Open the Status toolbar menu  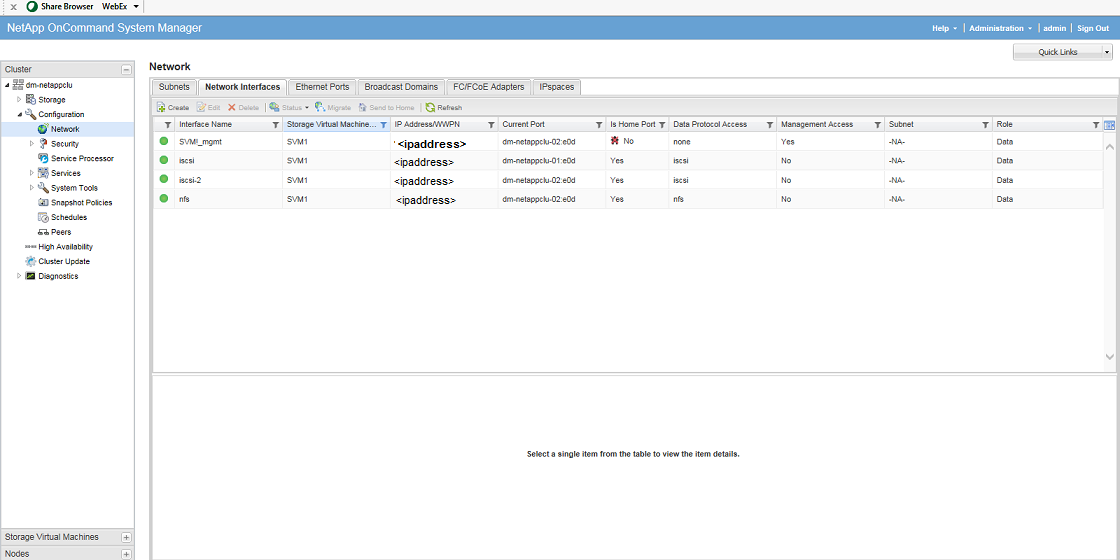click(289, 107)
